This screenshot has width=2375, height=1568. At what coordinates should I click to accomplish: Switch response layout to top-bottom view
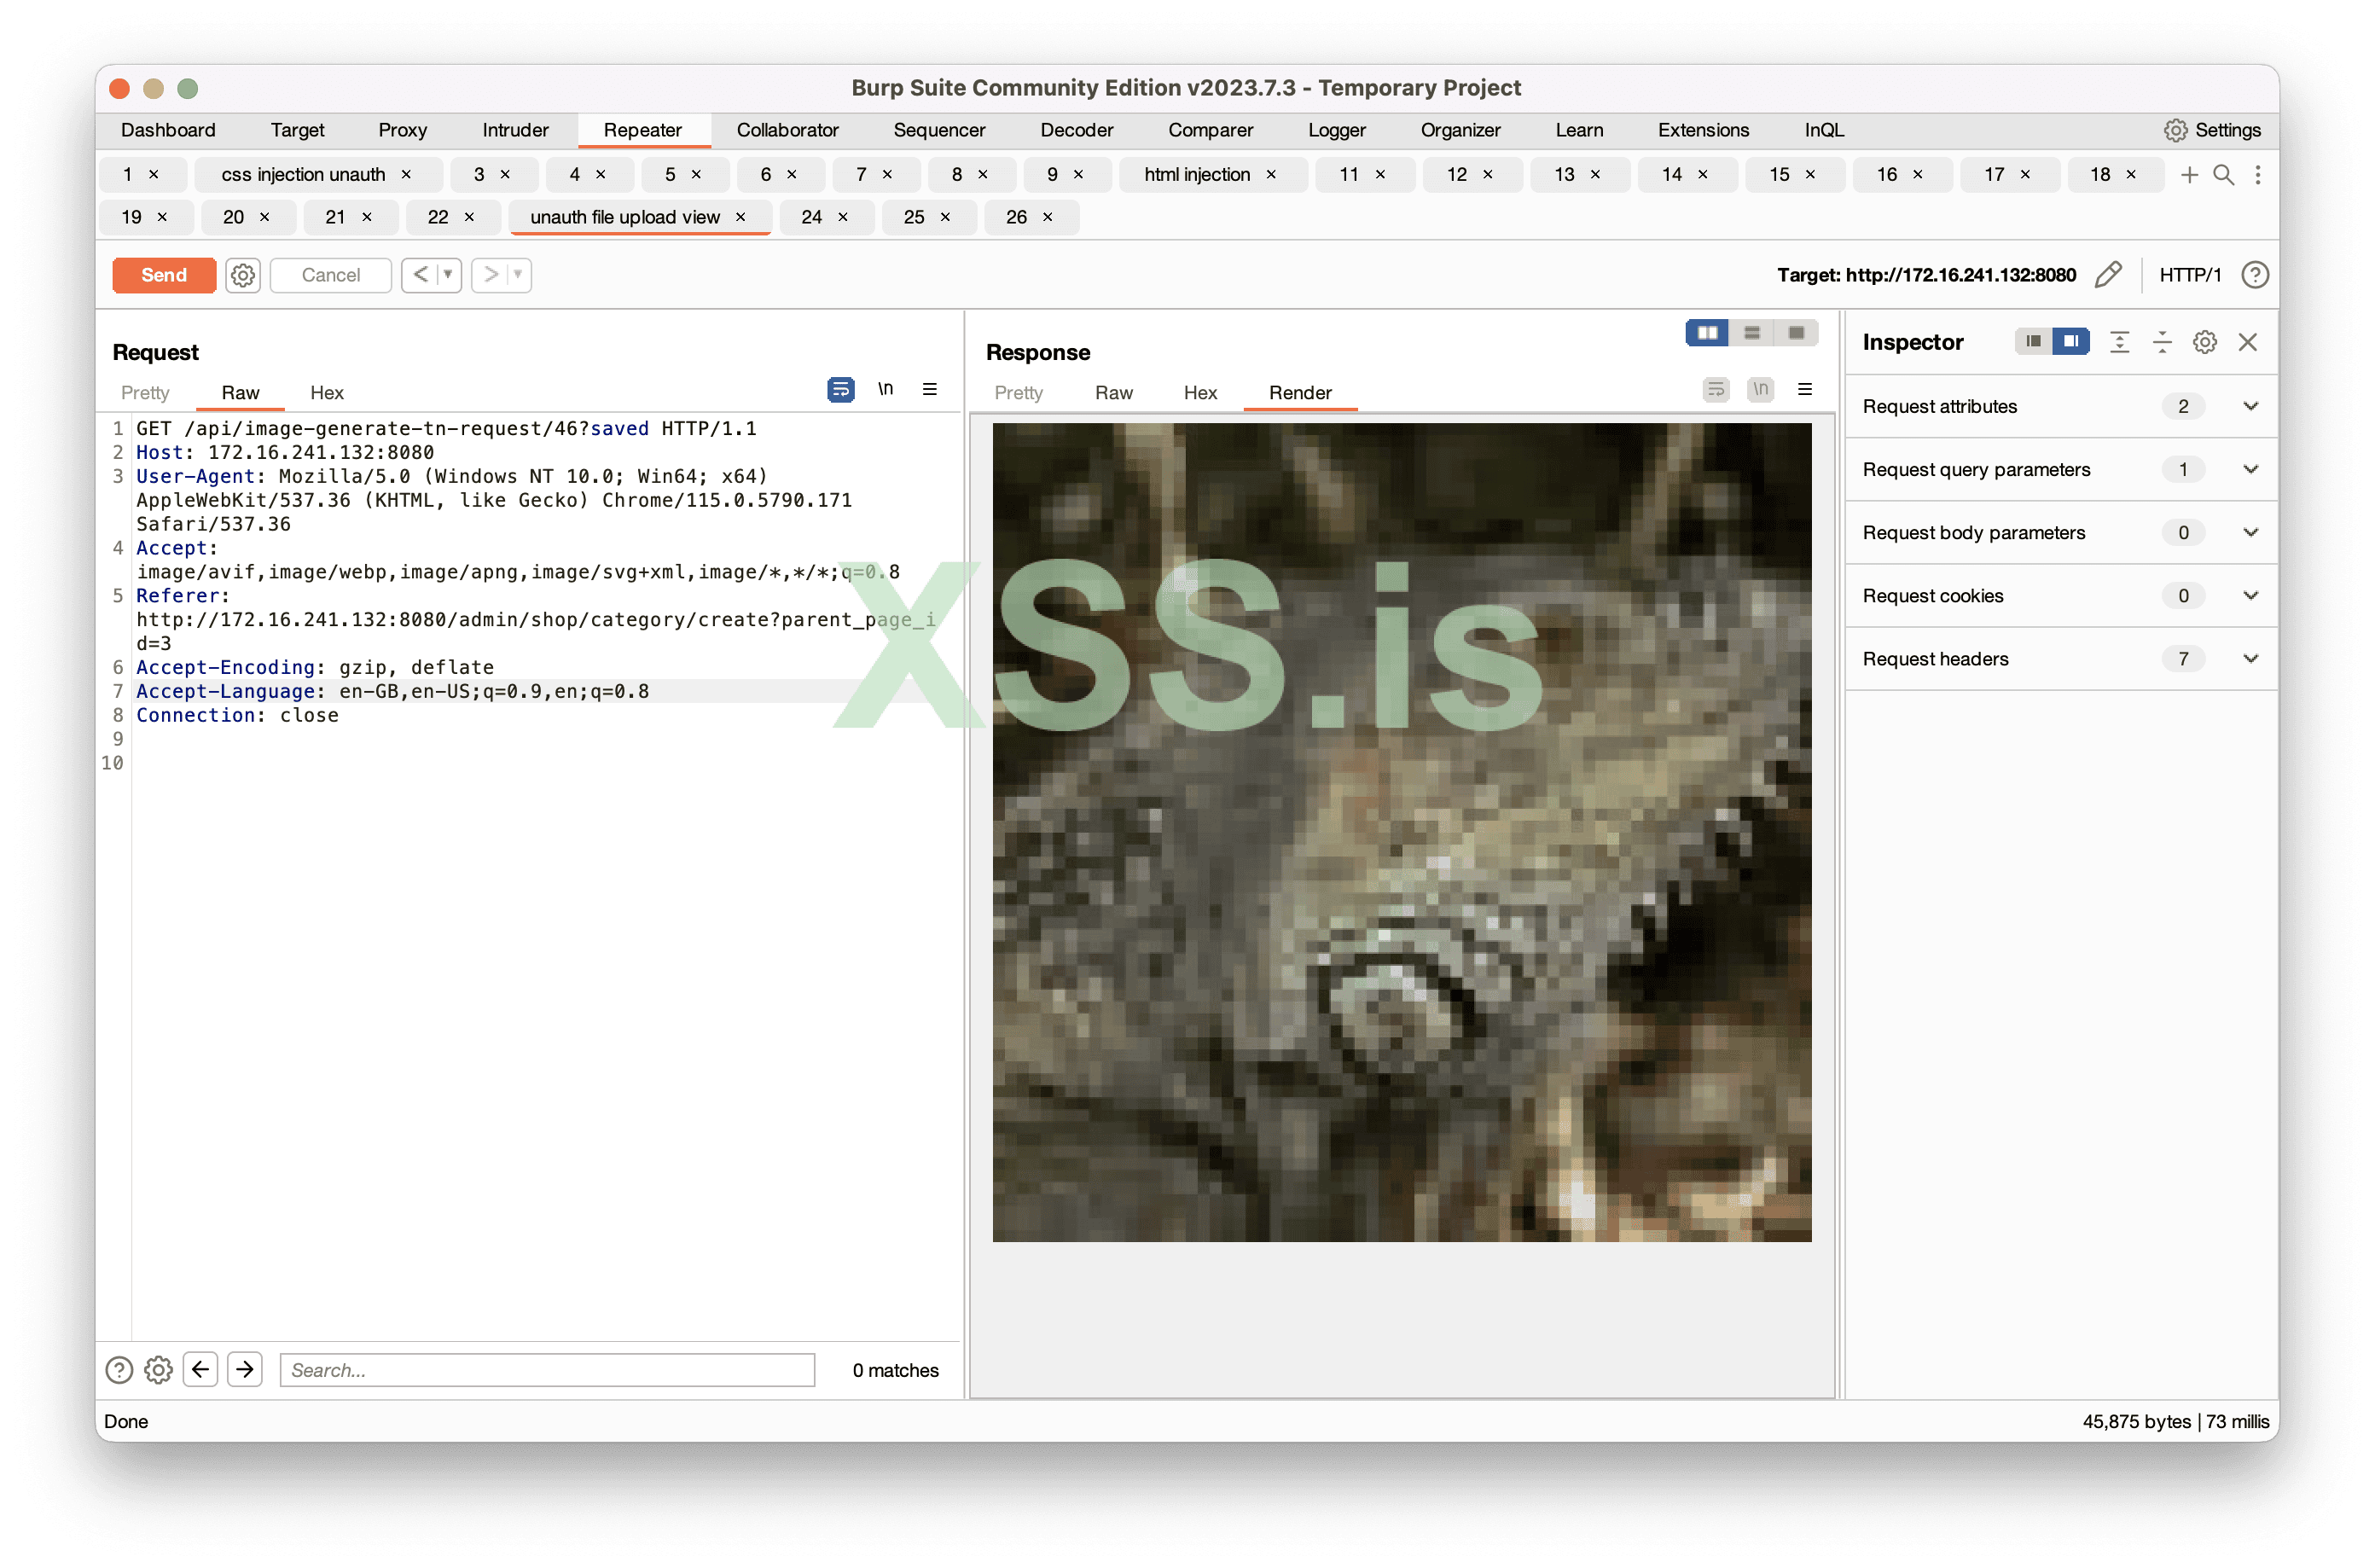pos(1751,333)
